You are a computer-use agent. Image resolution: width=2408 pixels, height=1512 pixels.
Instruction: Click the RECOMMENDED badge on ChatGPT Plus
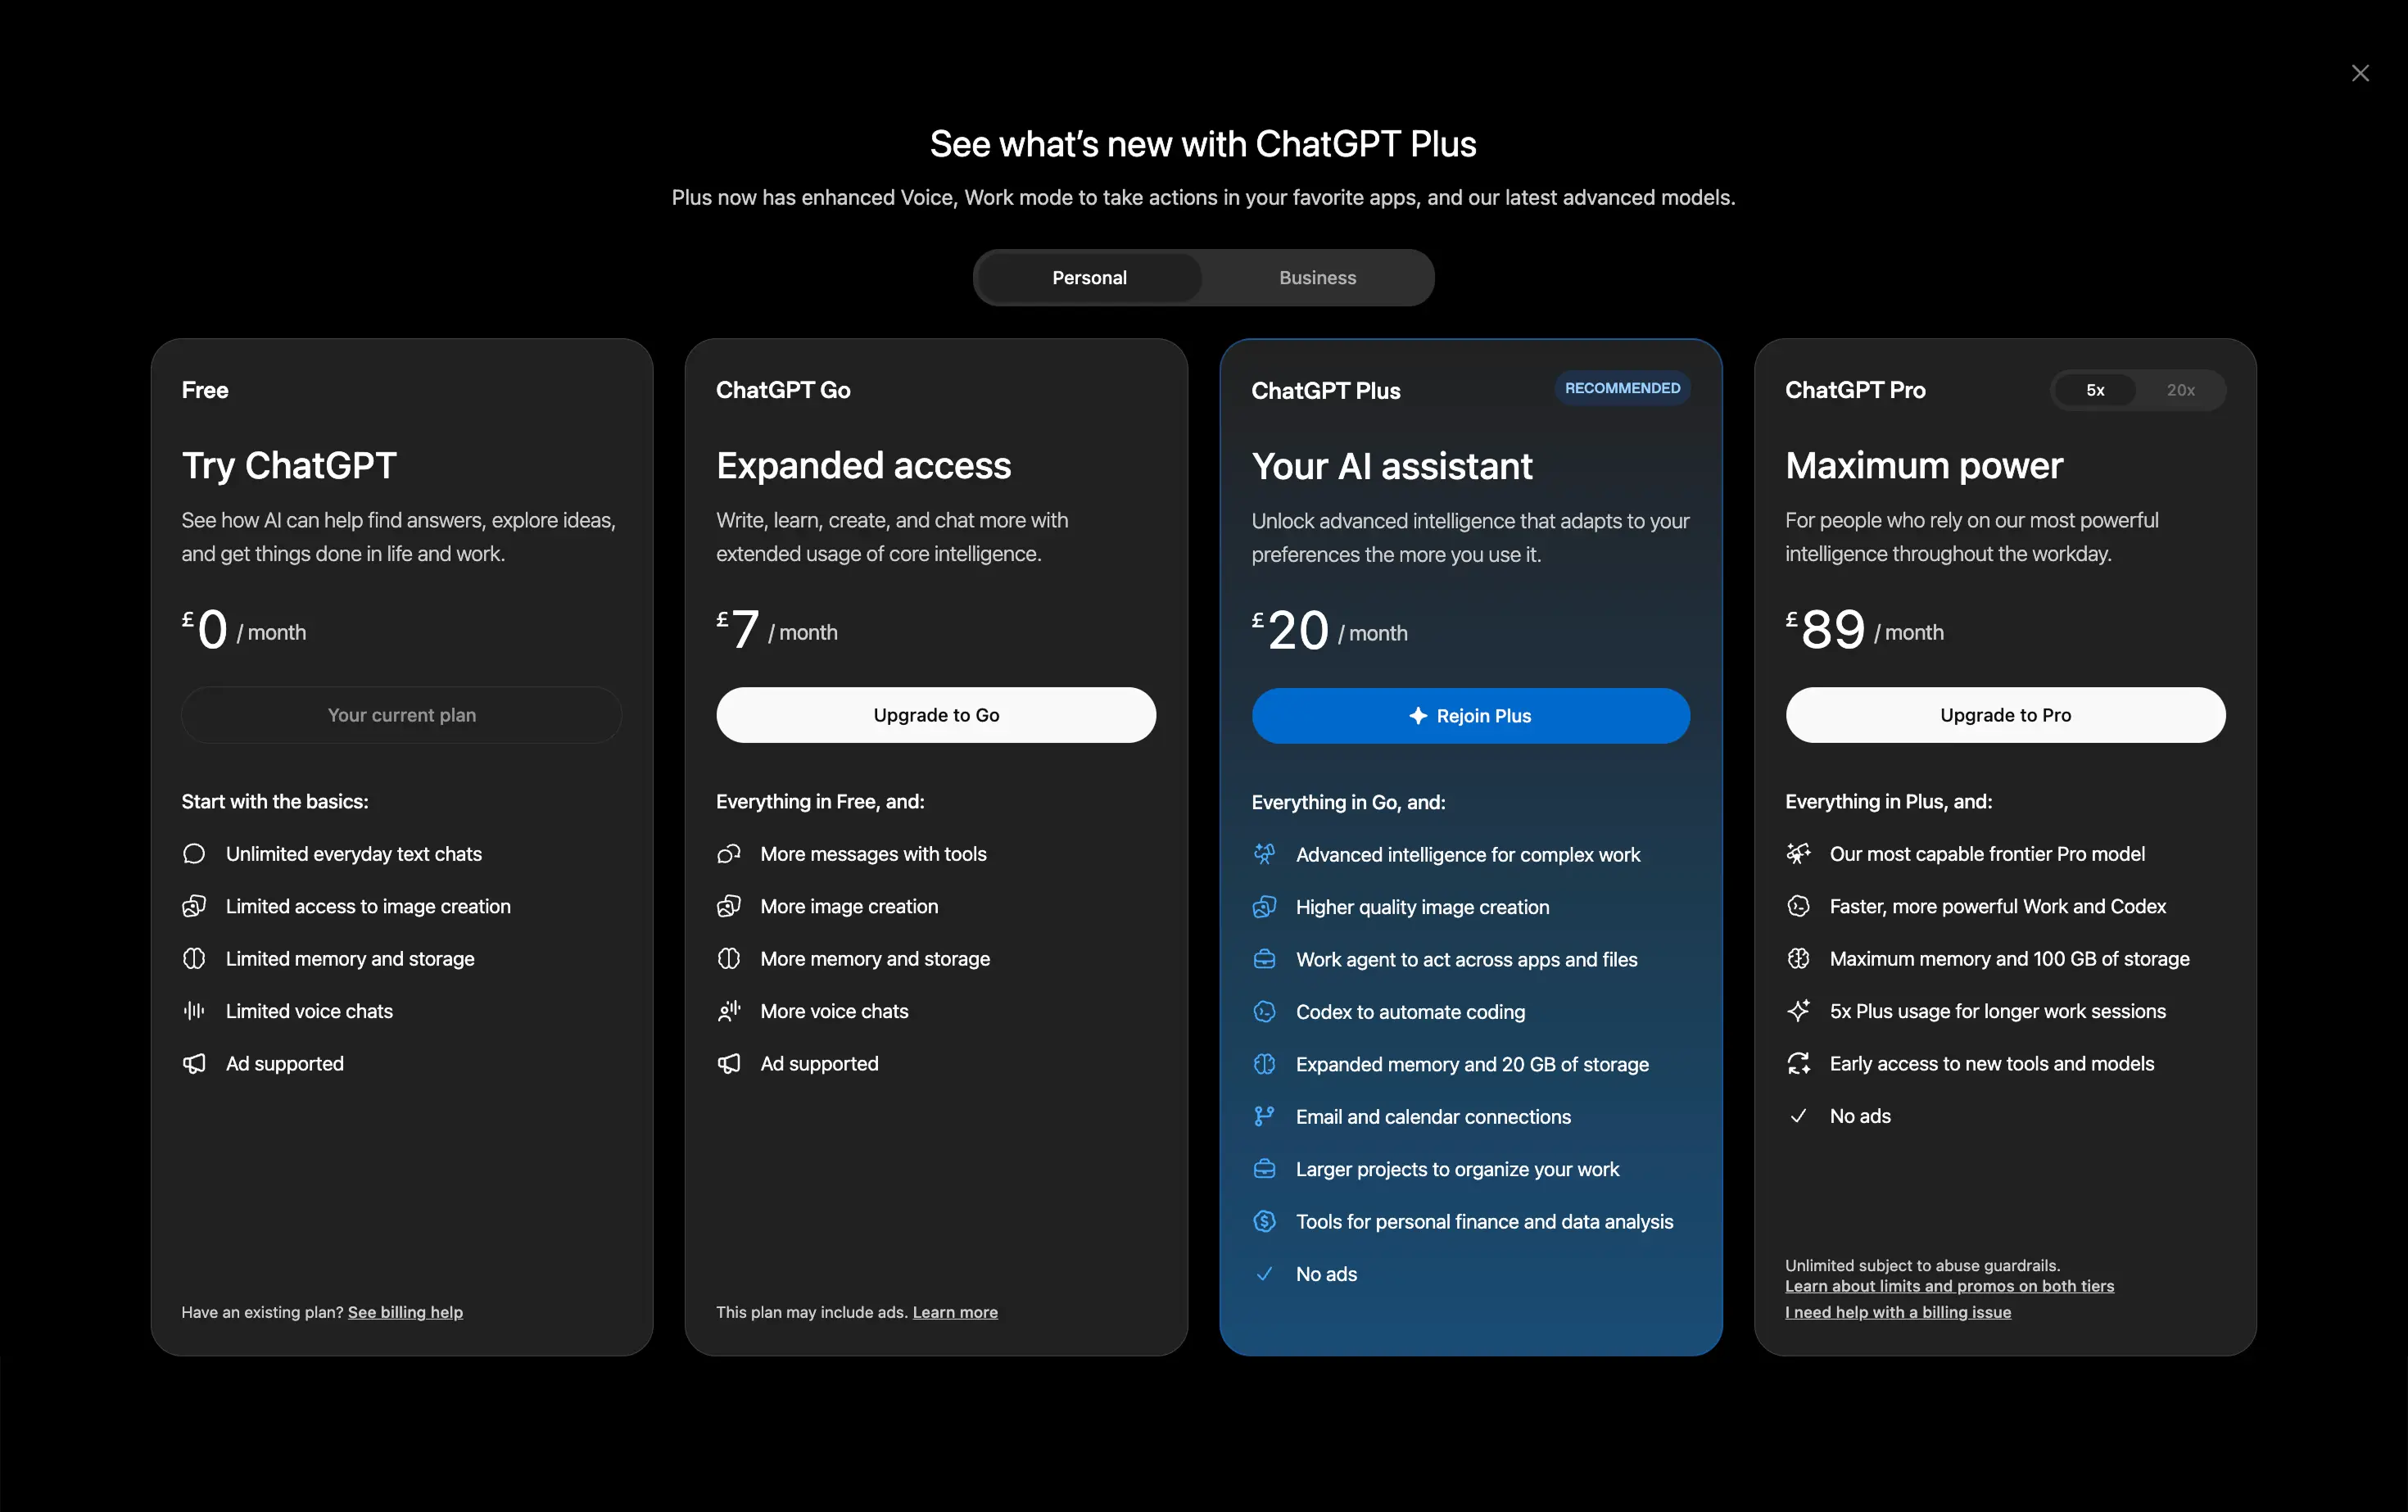(x=1622, y=388)
